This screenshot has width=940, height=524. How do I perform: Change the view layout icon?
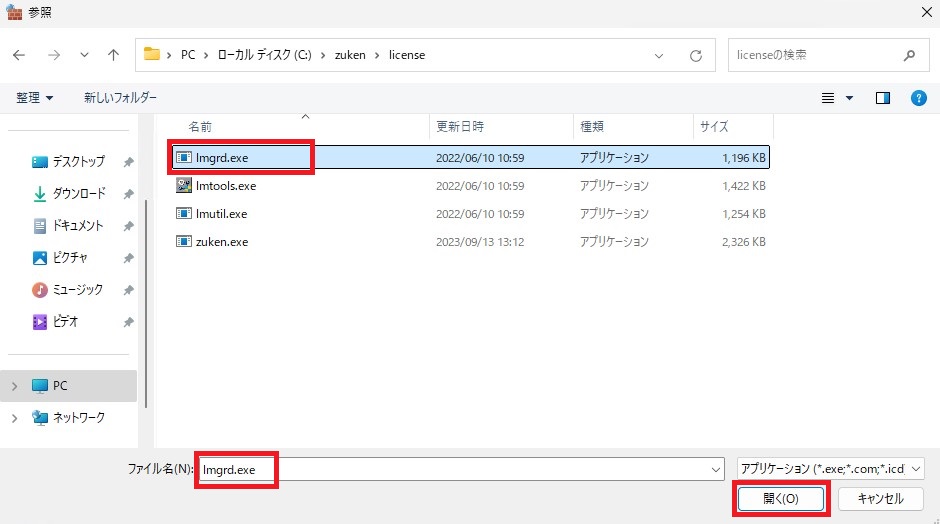828,98
